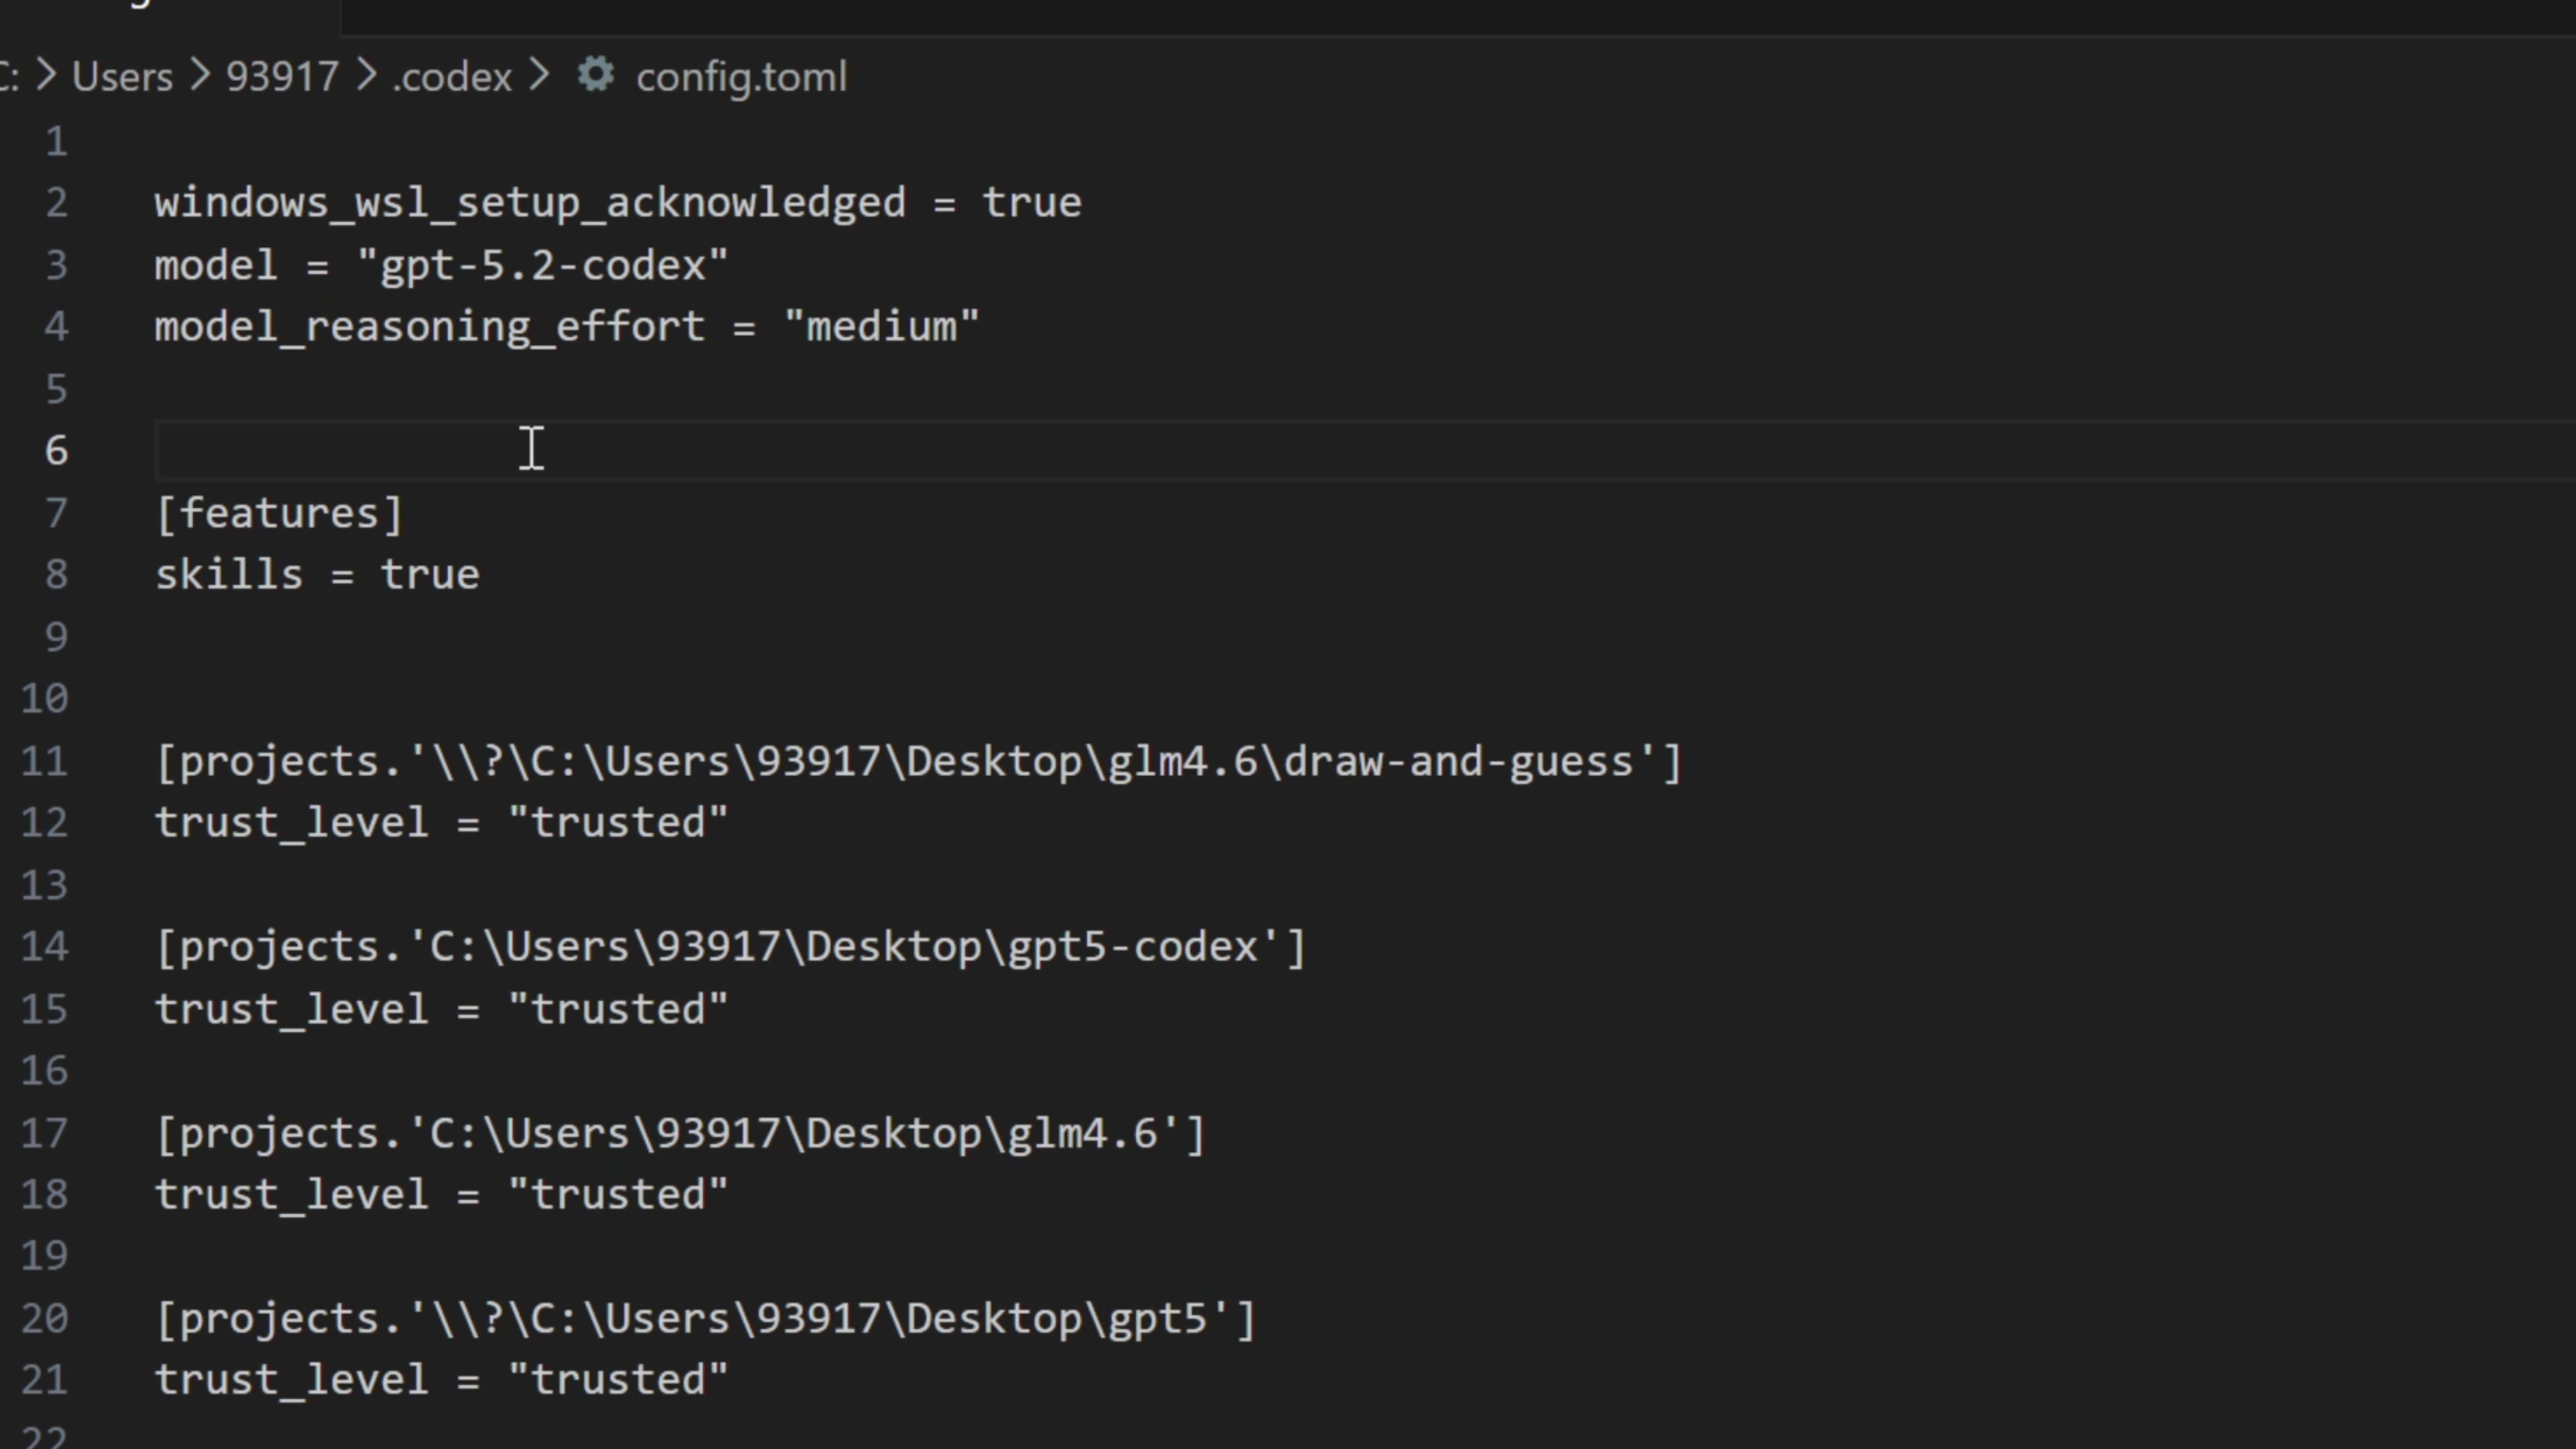Click chevron between Users and 93917
This screenshot has width=2576, height=1449.
pos(200,76)
